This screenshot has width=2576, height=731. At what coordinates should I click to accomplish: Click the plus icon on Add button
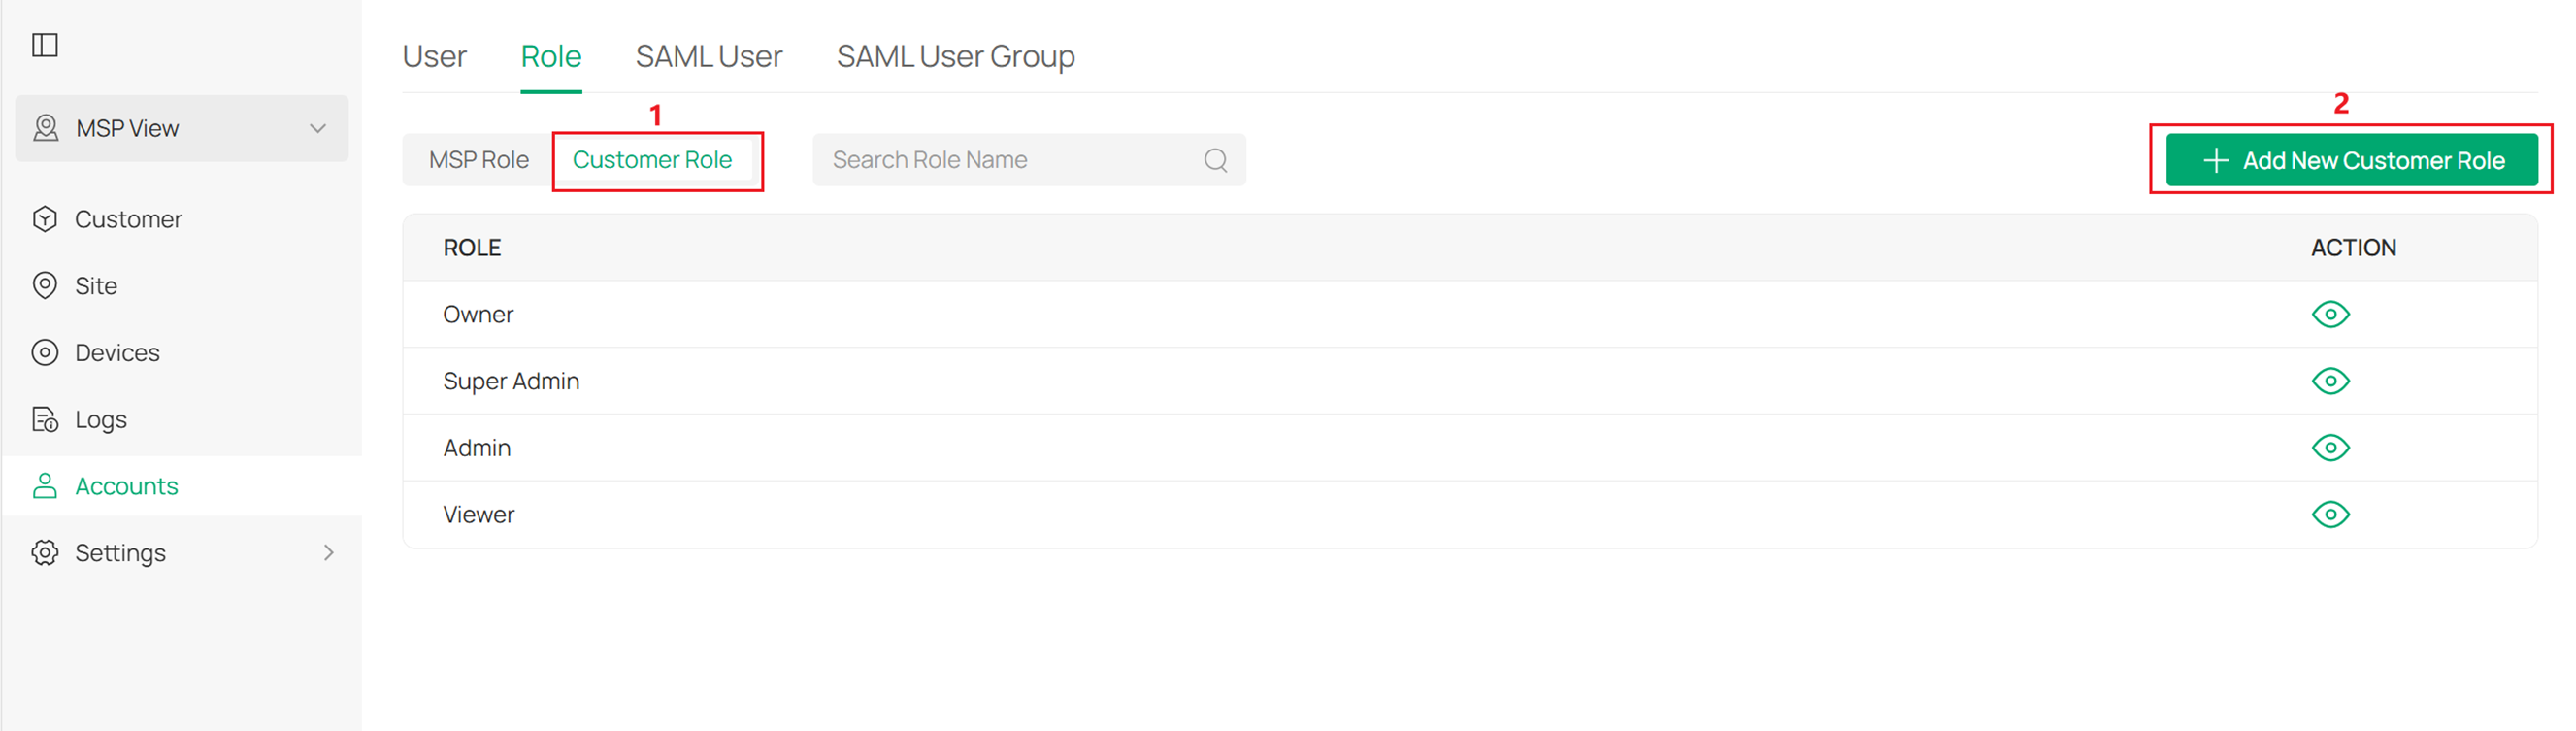tap(2216, 160)
